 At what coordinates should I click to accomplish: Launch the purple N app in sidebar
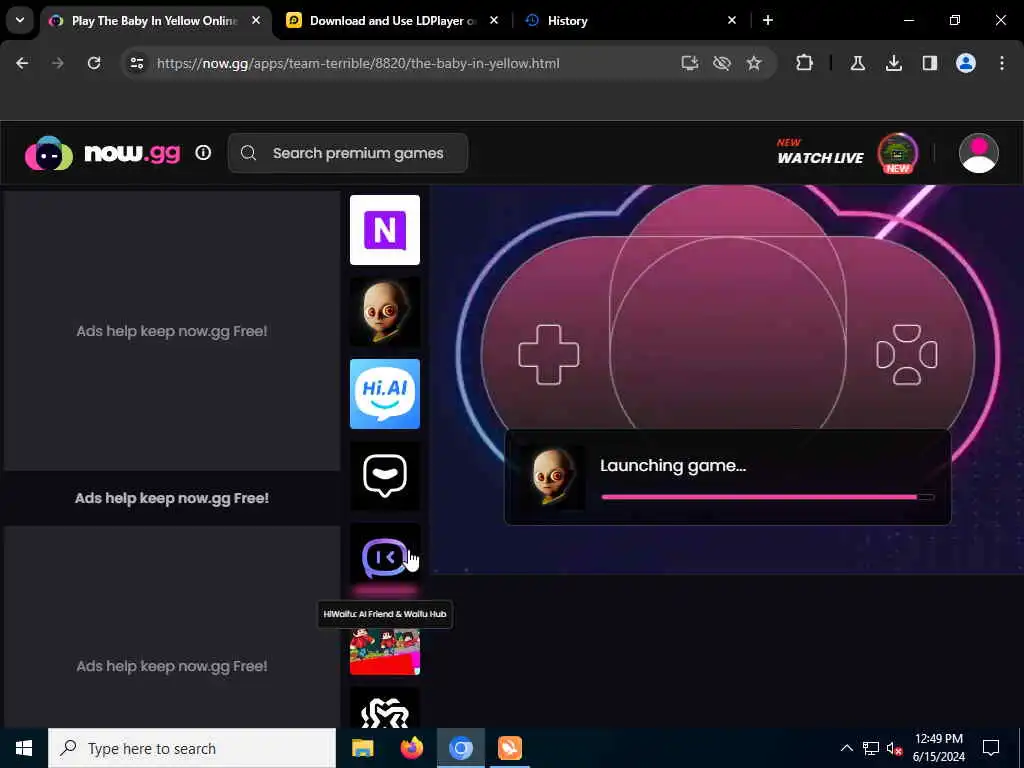(x=385, y=230)
